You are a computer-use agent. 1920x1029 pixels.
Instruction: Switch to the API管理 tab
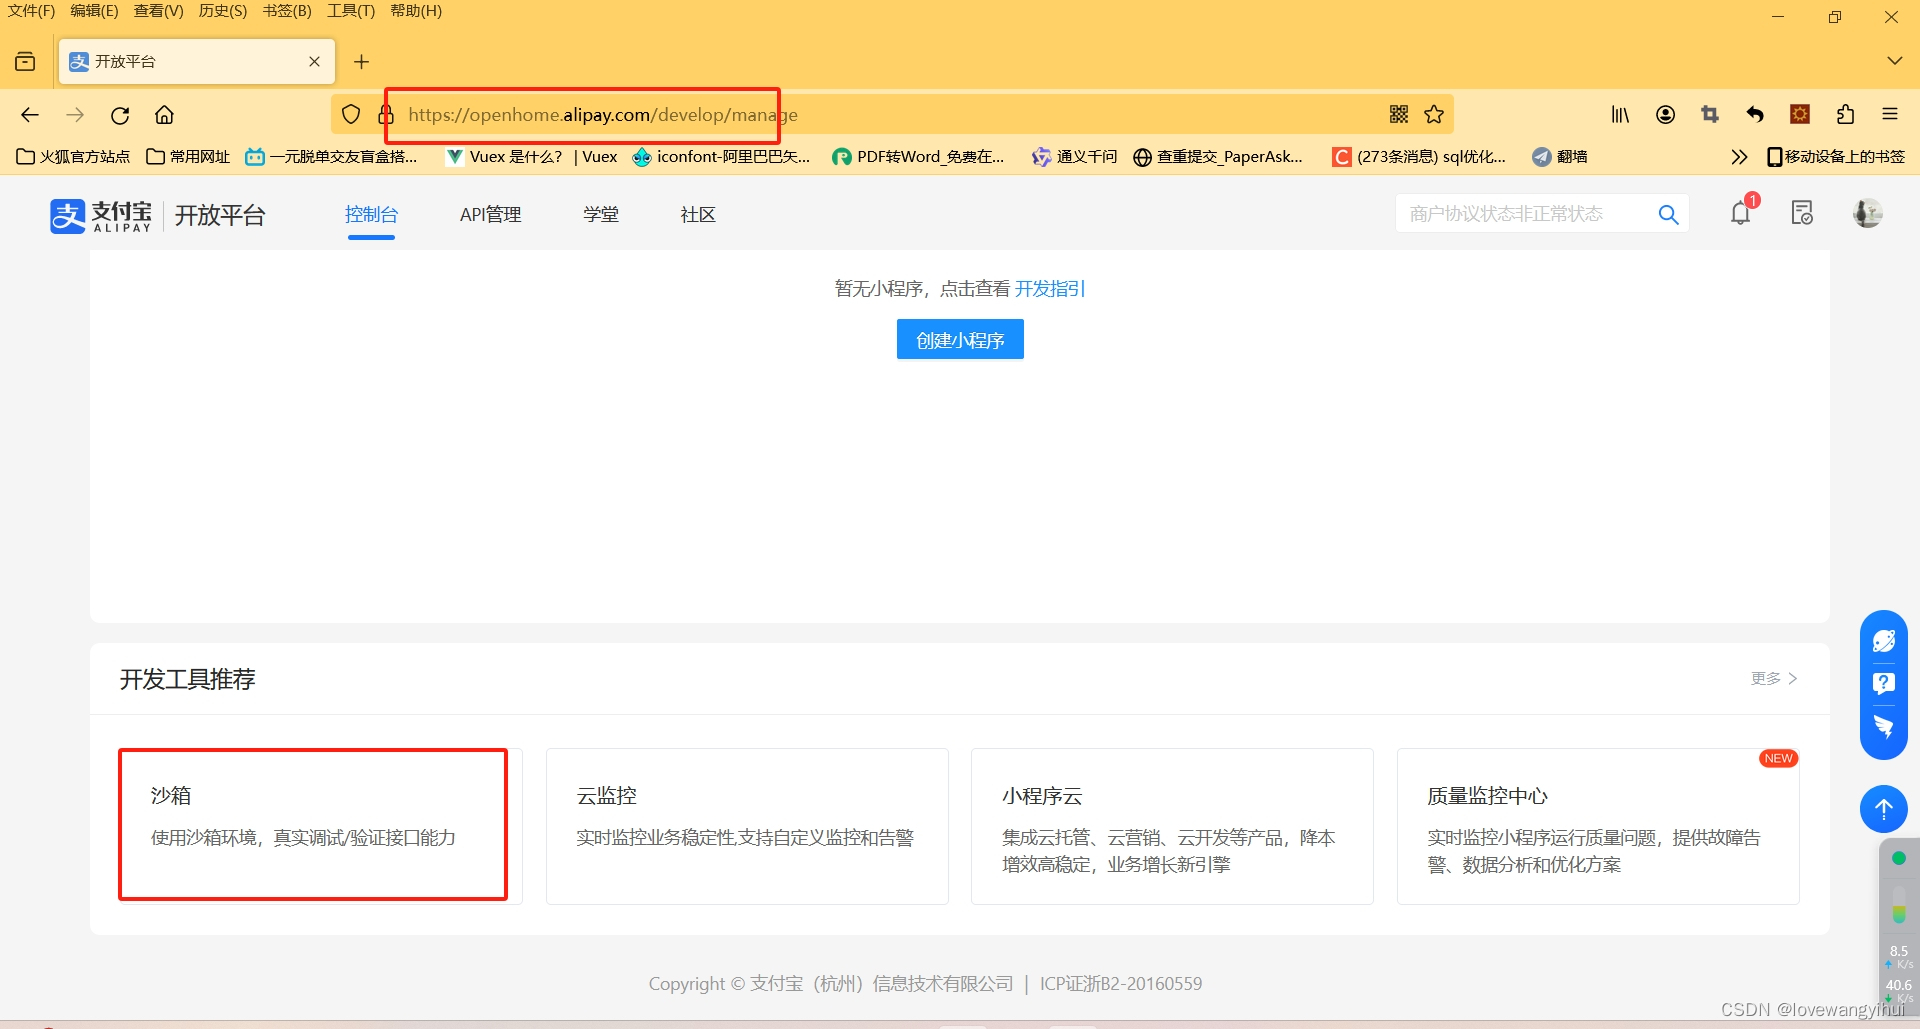490,215
